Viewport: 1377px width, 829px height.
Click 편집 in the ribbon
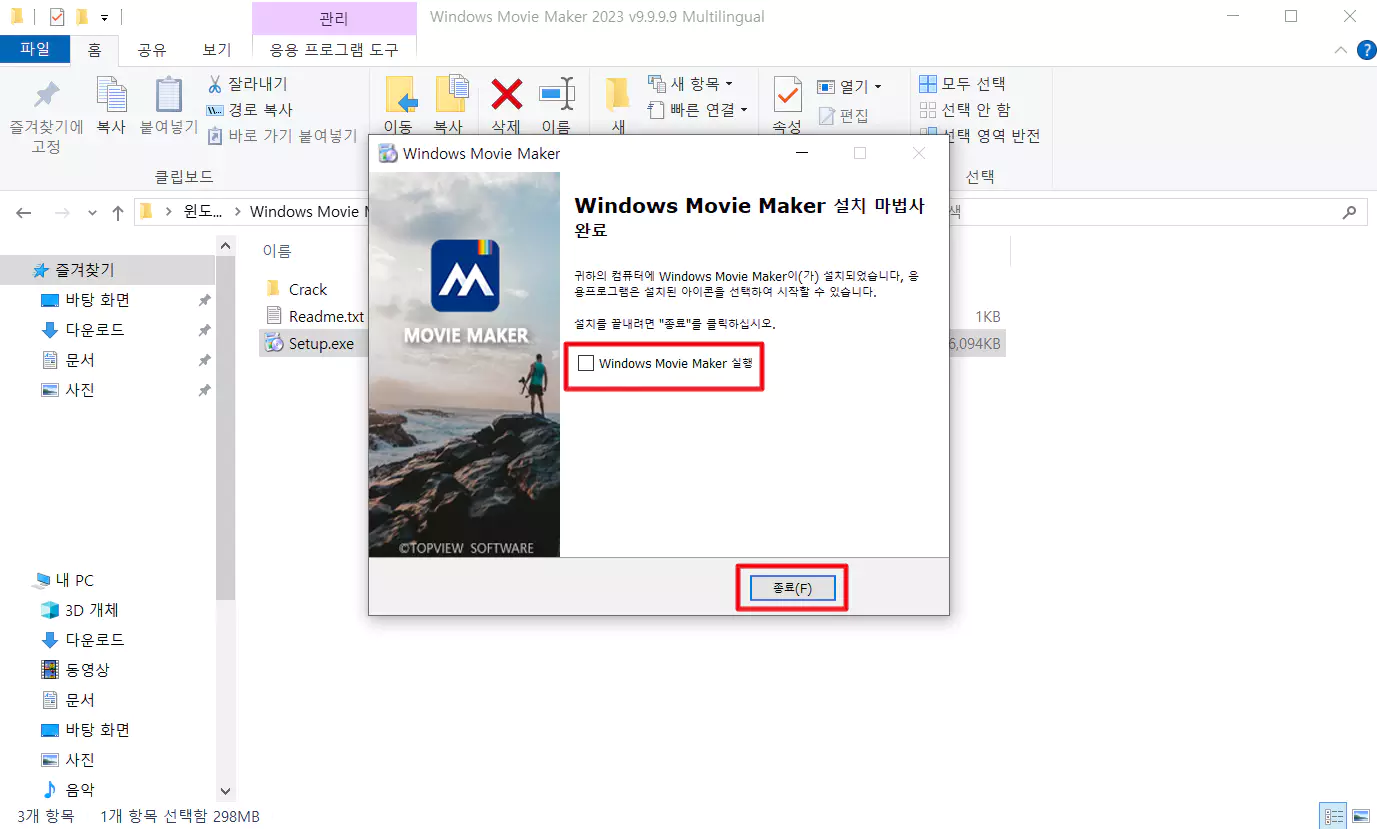click(844, 116)
